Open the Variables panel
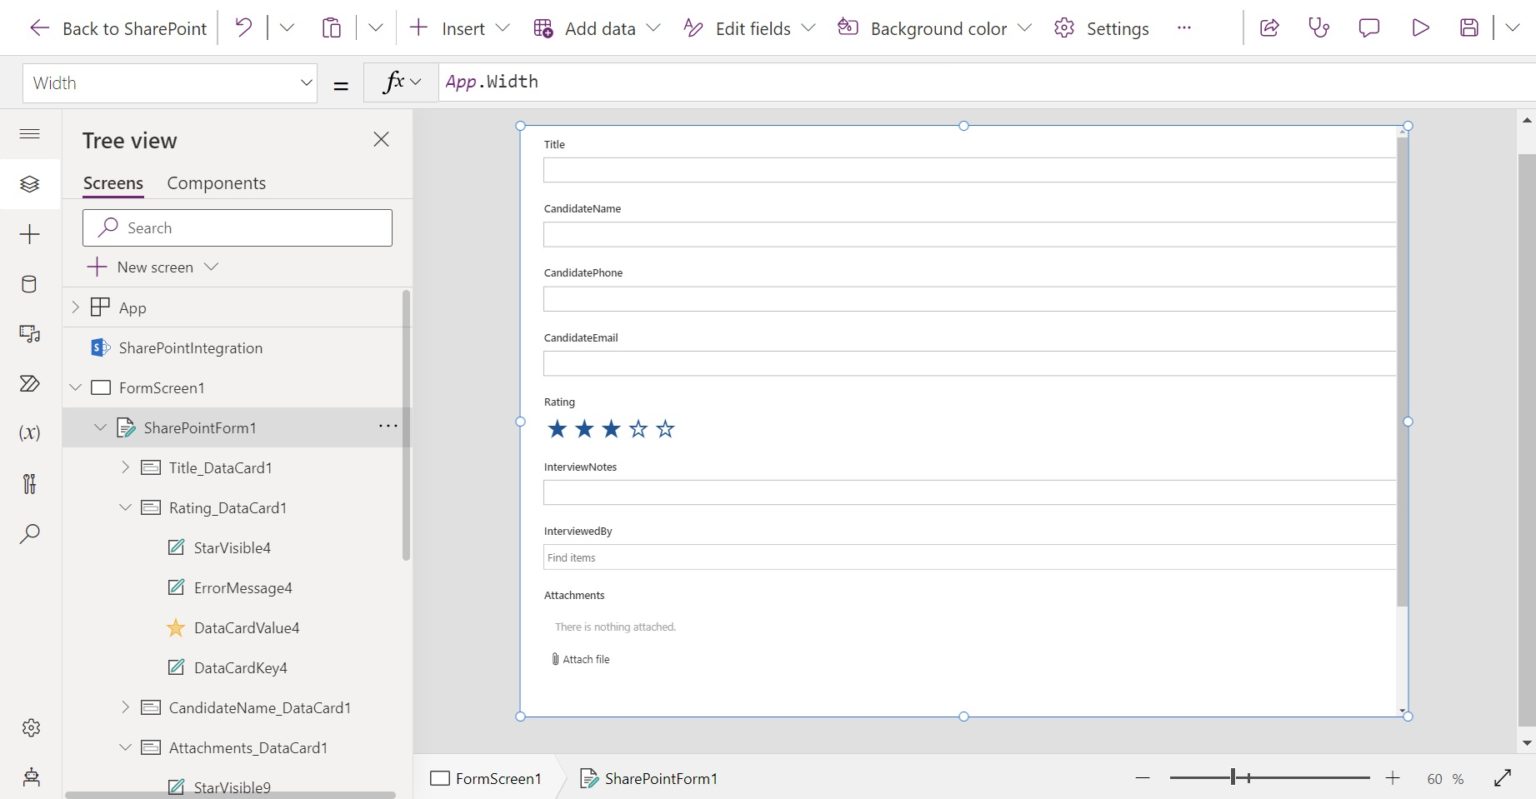Viewport: 1536px width, 799px height. click(x=30, y=433)
